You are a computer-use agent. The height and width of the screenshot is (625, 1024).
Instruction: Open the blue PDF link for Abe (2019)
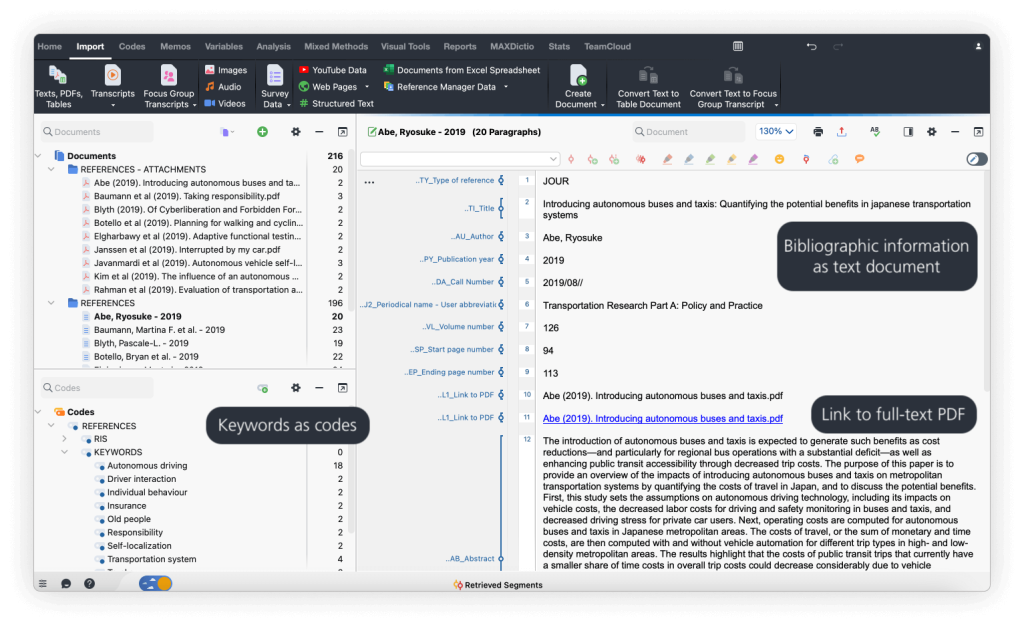(x=663, y=419)
